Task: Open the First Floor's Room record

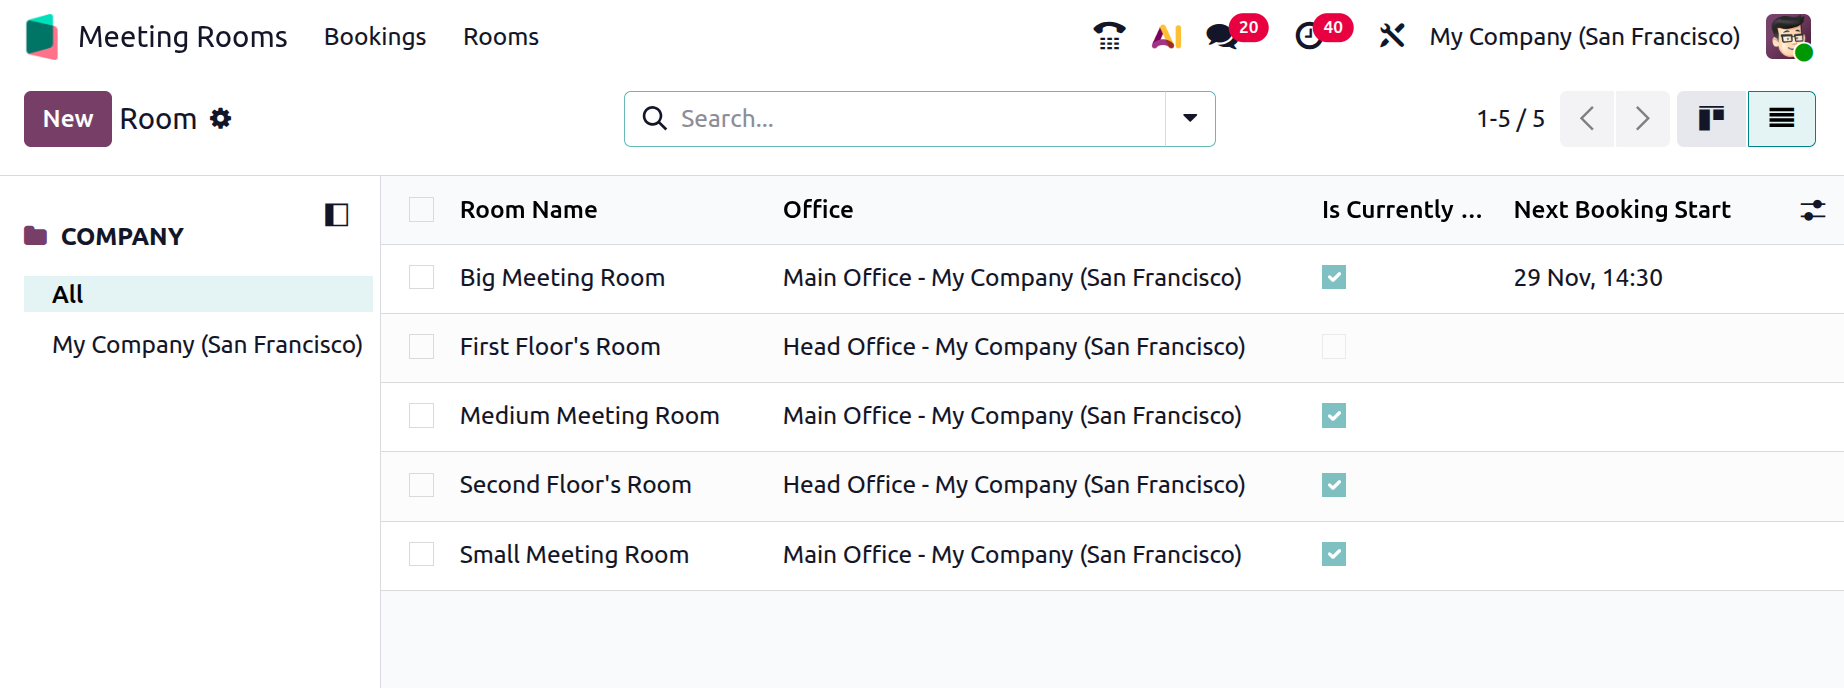Action: (x=560, y=347)
